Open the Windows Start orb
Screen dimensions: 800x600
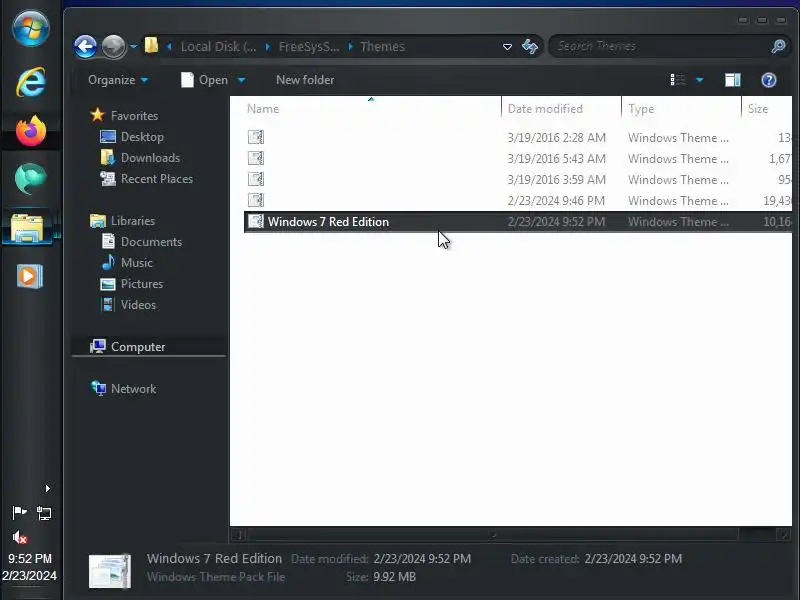tap(31, 29)
